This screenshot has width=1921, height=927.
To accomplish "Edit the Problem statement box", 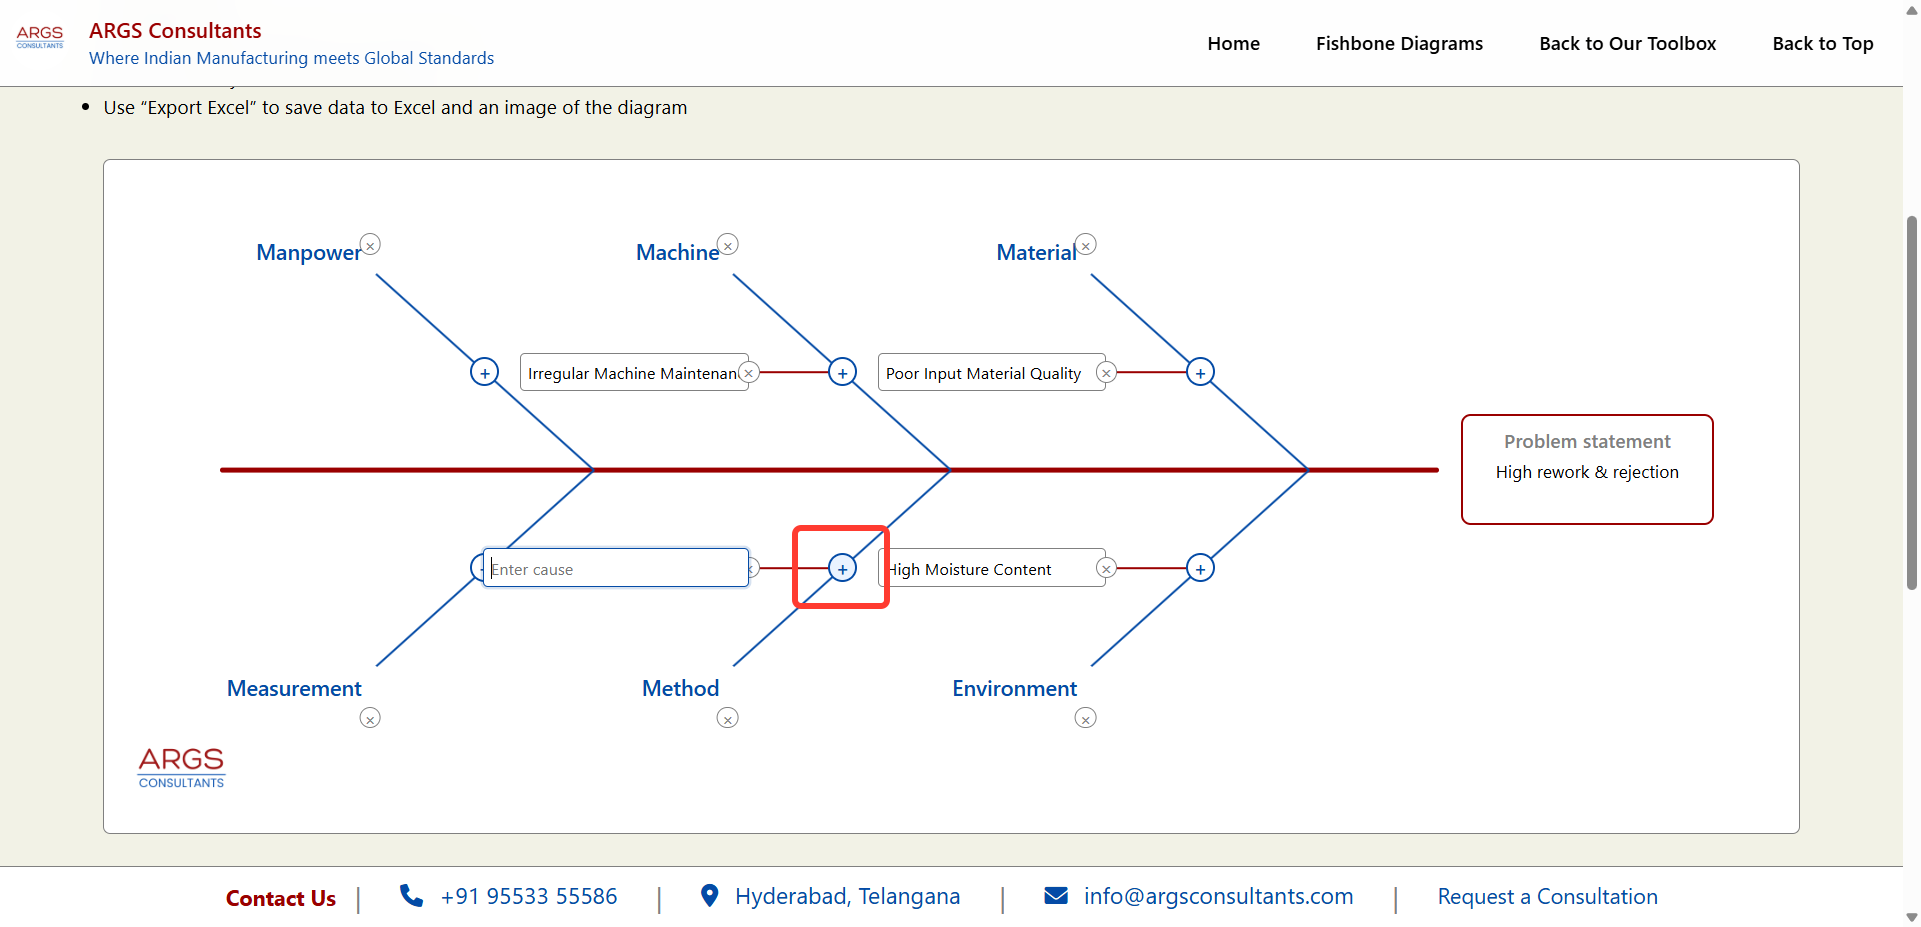I will point(1587,470).
